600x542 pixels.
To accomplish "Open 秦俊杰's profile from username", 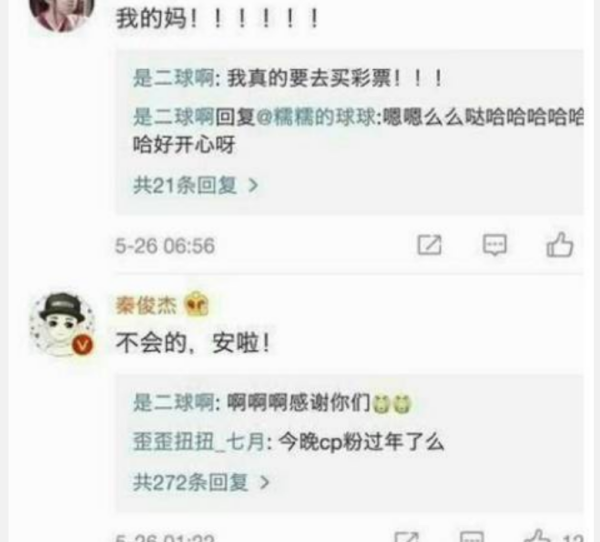I will point(146,306).
